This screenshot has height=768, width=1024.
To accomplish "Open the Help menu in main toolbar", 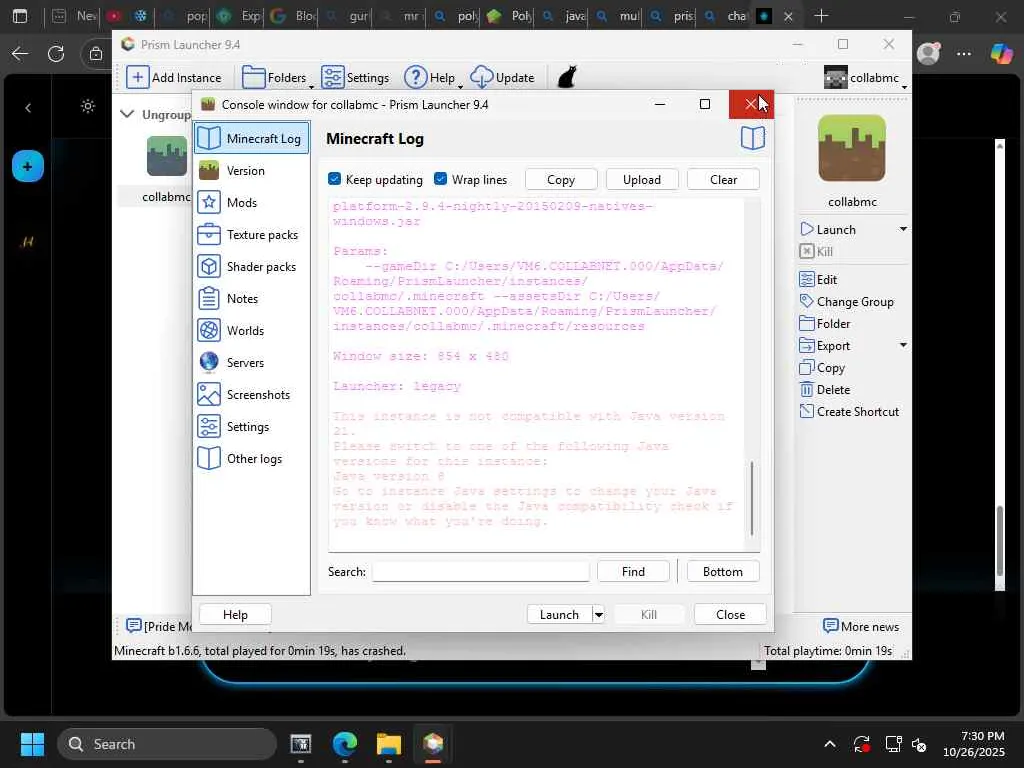I will click(x=433, y=78).
